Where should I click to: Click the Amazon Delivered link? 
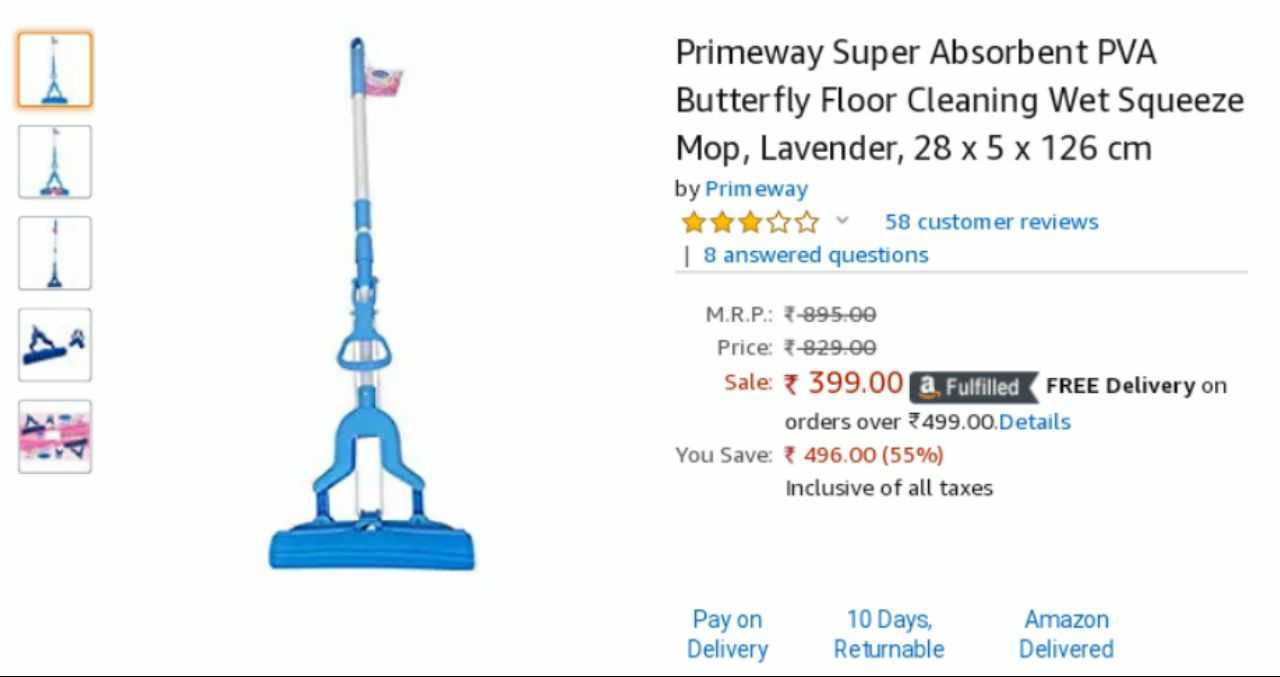[x=1066, y=634]
